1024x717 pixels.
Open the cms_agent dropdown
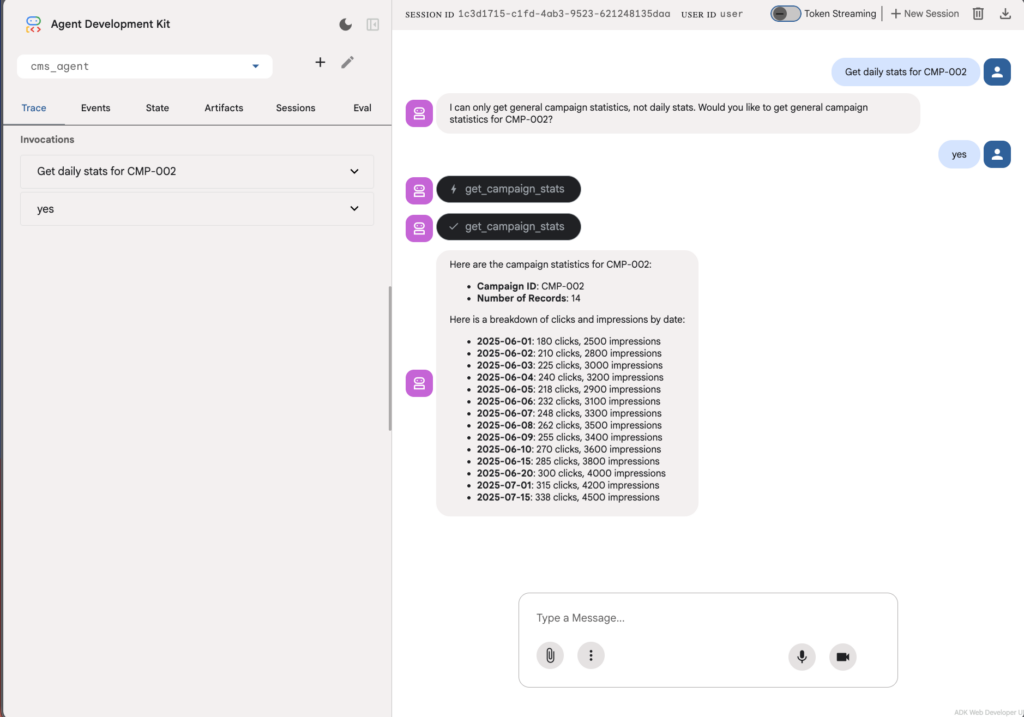[x=144, y=66]
